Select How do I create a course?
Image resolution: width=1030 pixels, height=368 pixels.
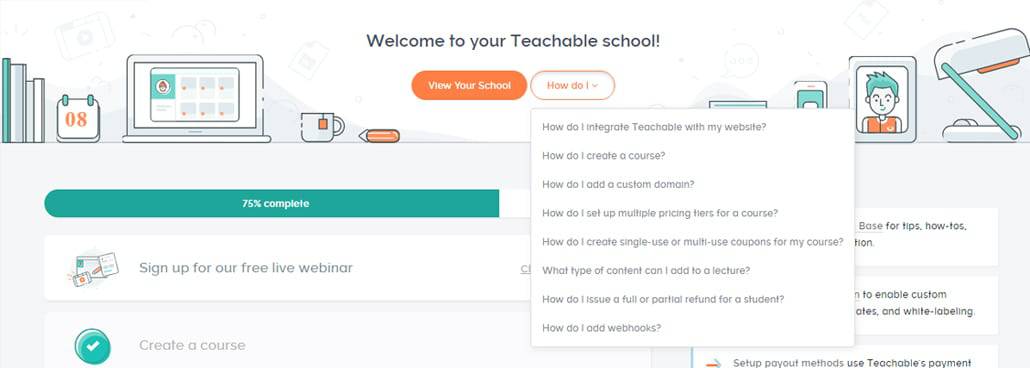click(604, 156)
